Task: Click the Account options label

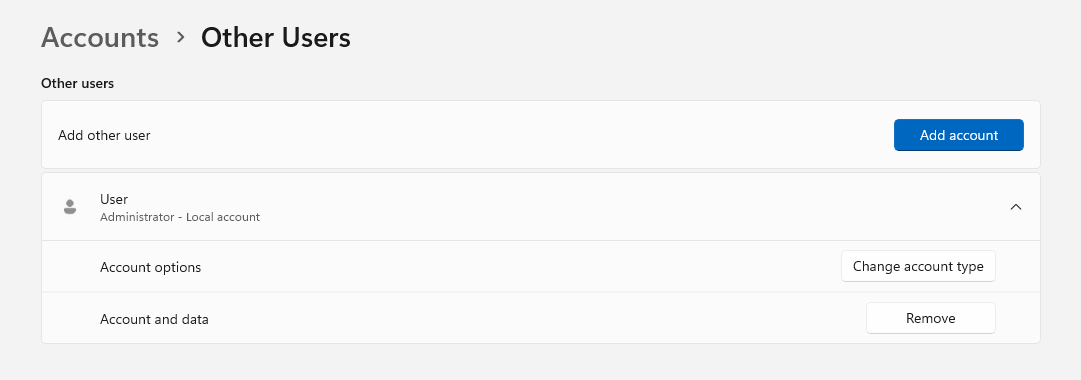Action: (x=150, y=267)
